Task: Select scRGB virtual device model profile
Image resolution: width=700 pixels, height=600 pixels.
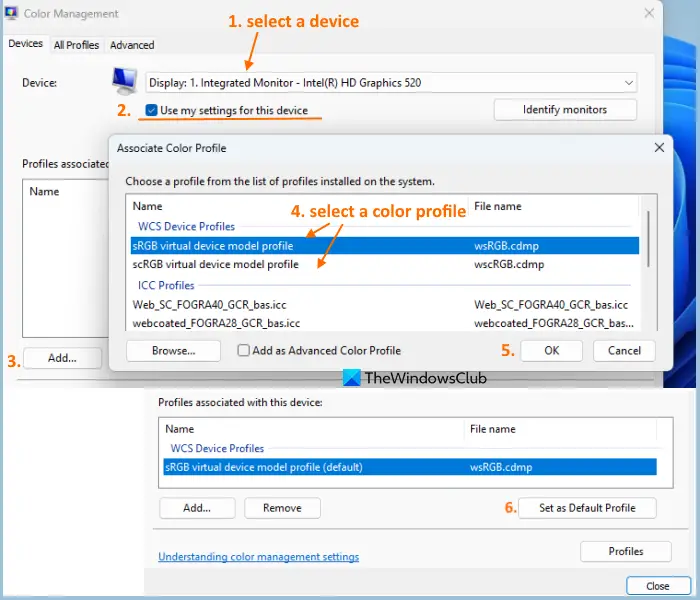Action: (216, 265)
